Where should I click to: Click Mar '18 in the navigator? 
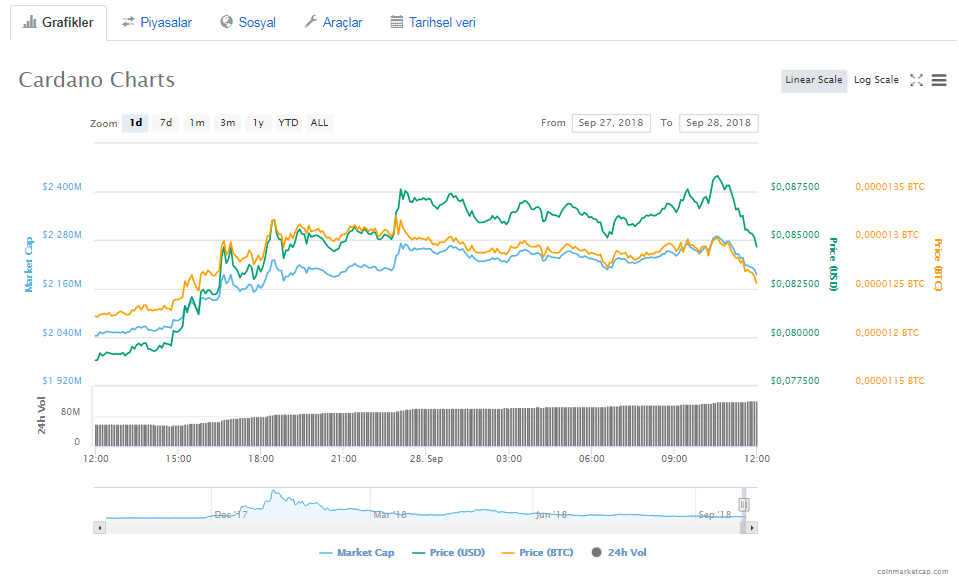coord(390,515)
